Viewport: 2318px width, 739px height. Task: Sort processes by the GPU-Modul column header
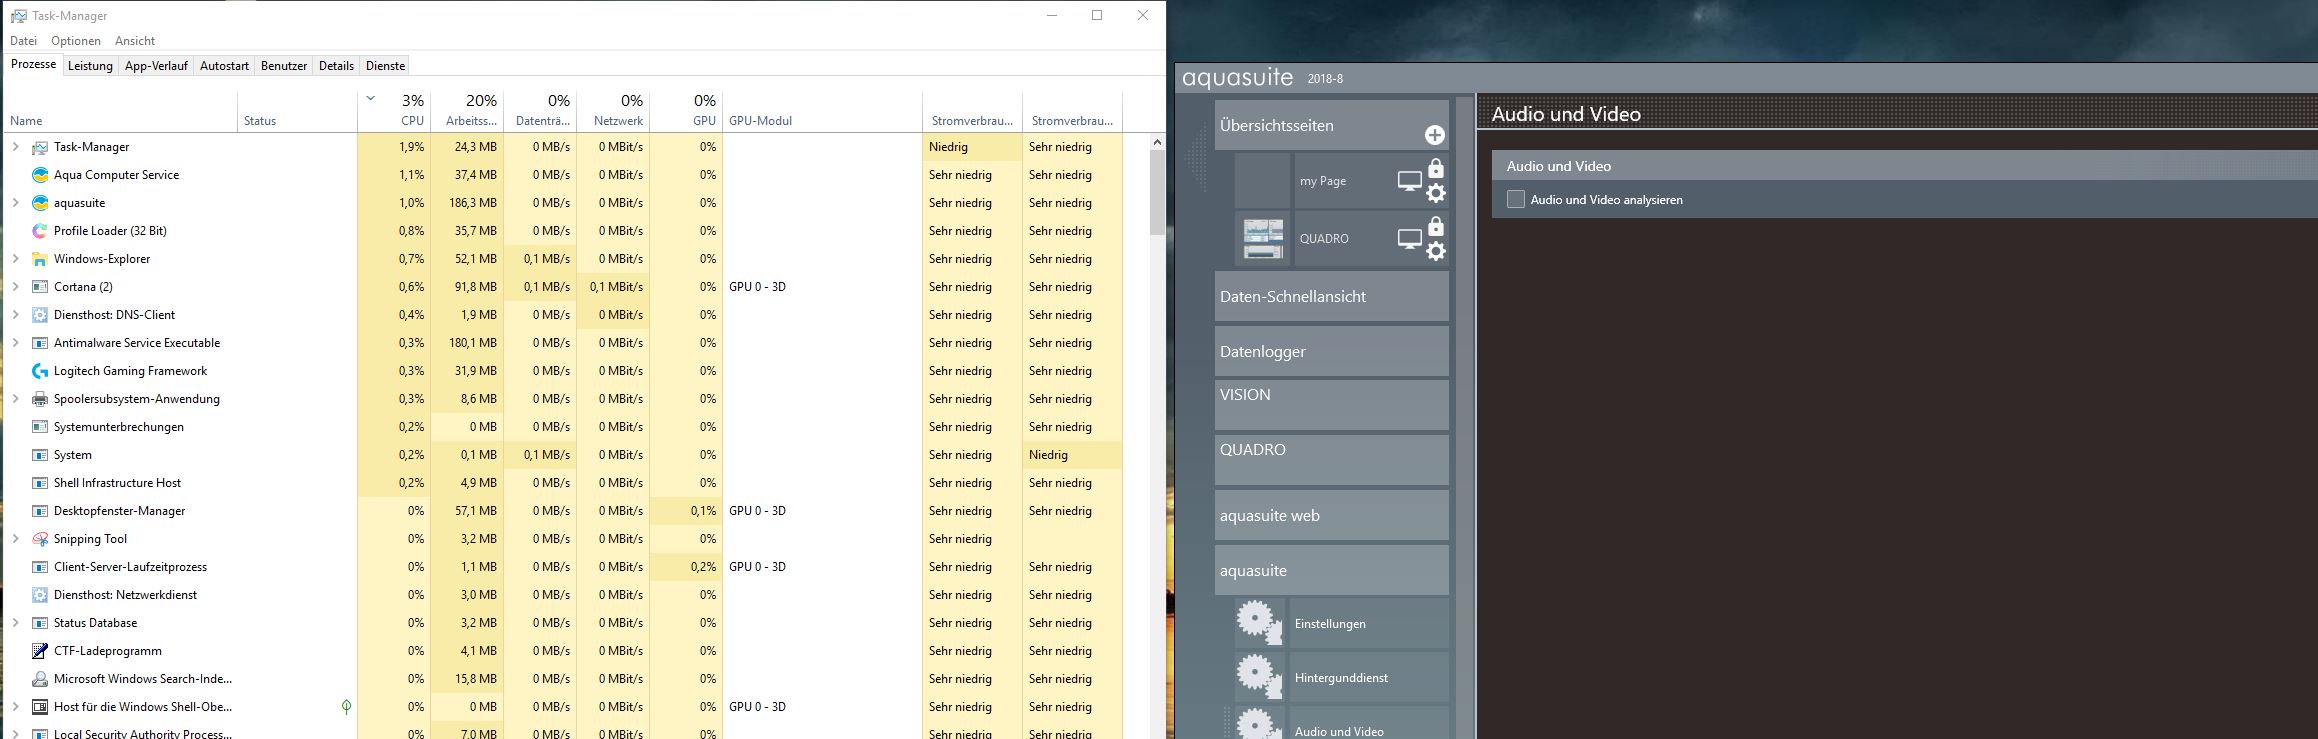pos(822,111)
